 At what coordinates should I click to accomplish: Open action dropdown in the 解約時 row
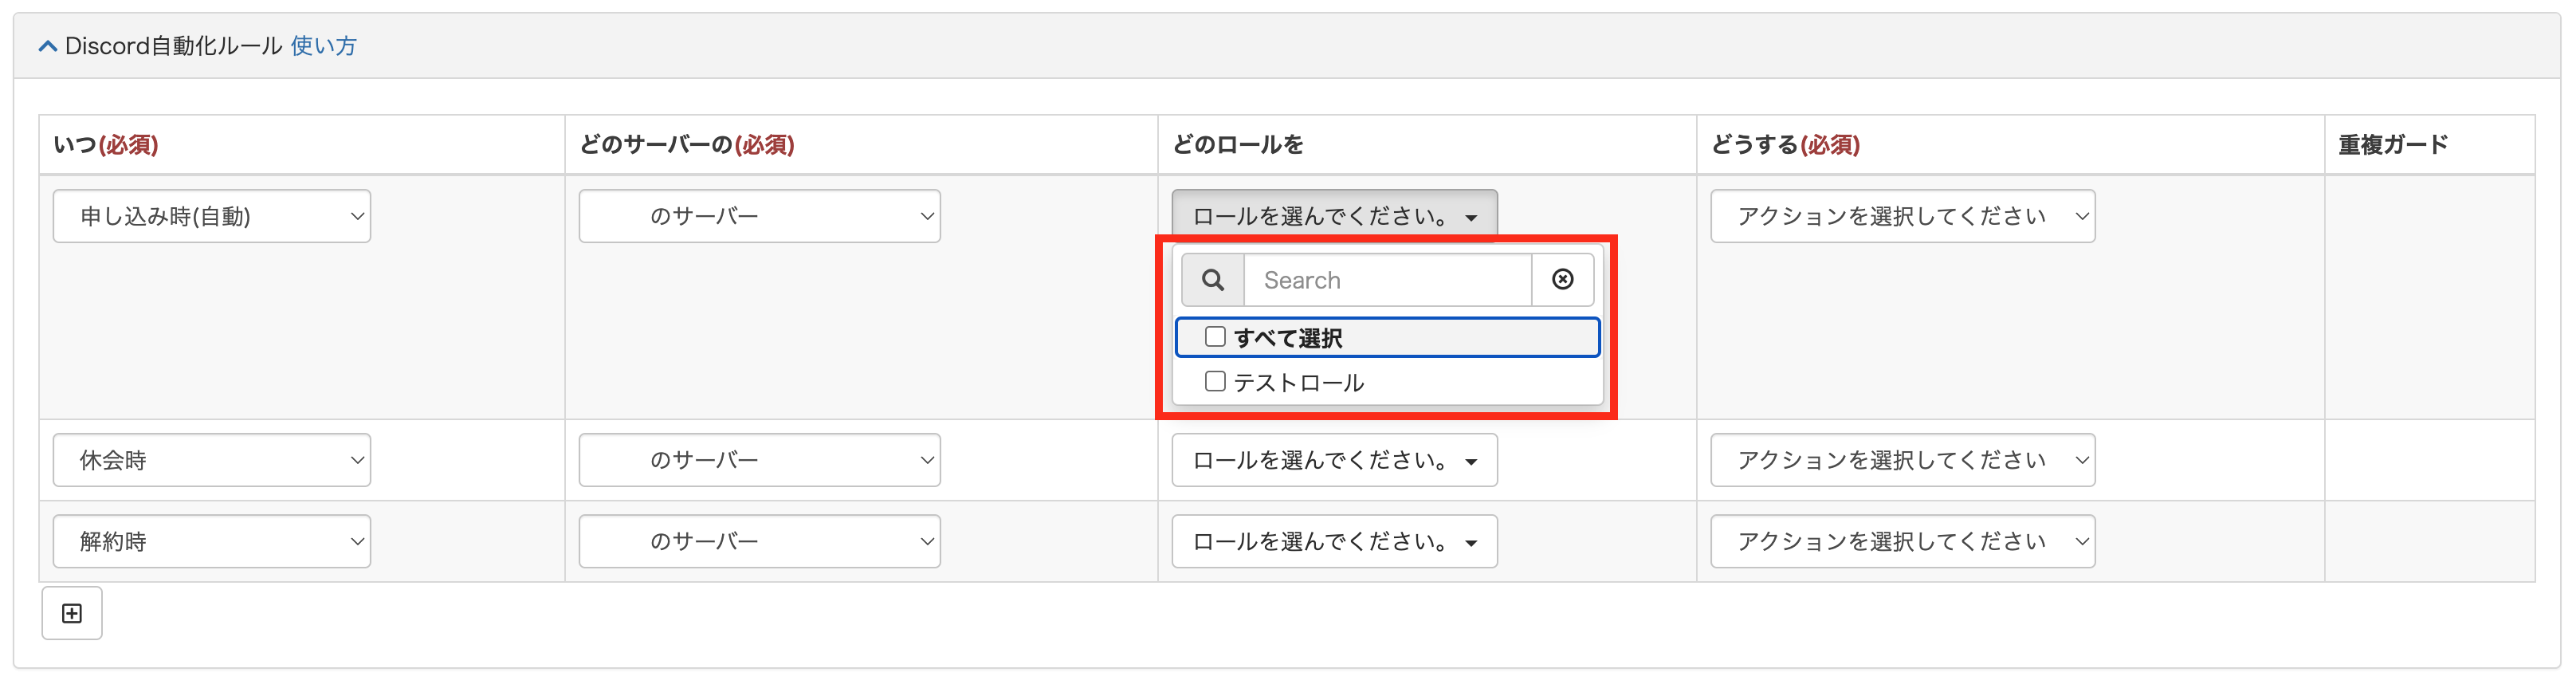click(1902, 541)
